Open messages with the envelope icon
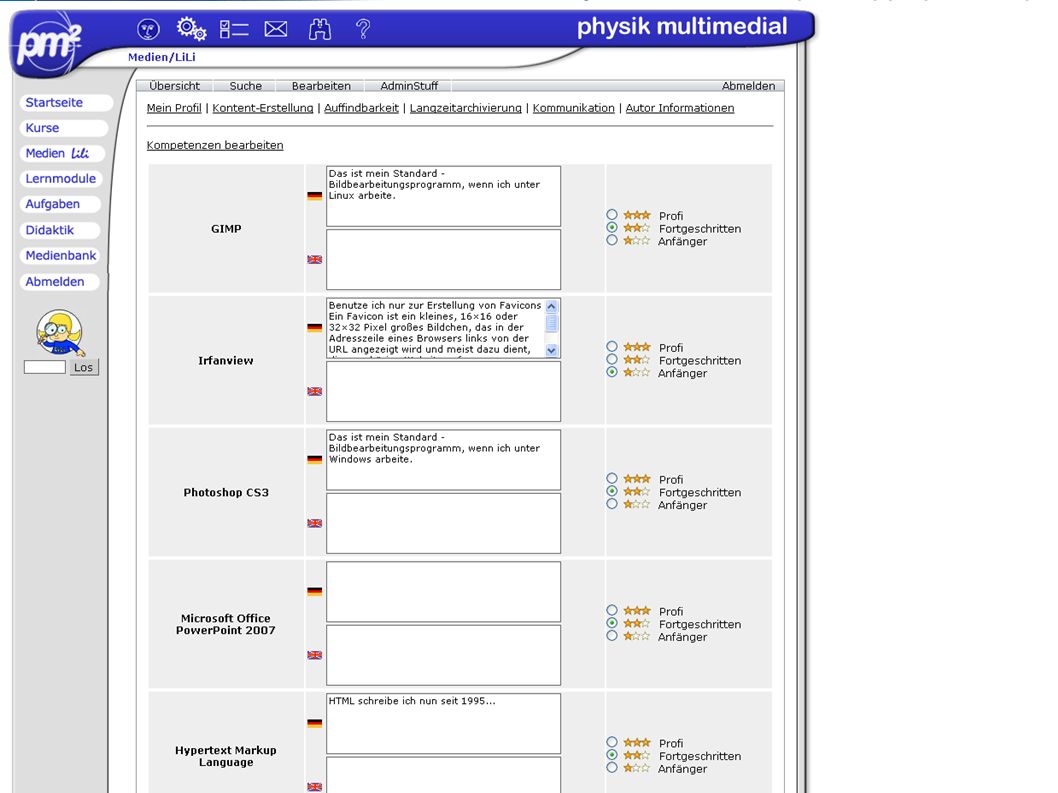This screenshot has width=1058, height=793. [x=275, y=29]
